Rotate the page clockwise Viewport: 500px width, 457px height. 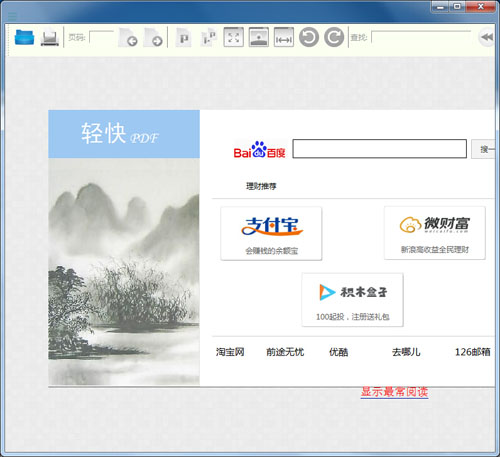coord(334,37)
